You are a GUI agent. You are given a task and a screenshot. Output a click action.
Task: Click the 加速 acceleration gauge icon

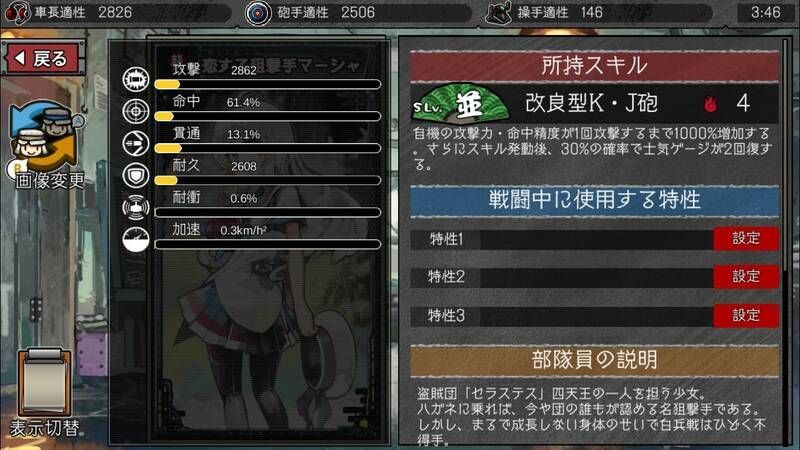136,239
